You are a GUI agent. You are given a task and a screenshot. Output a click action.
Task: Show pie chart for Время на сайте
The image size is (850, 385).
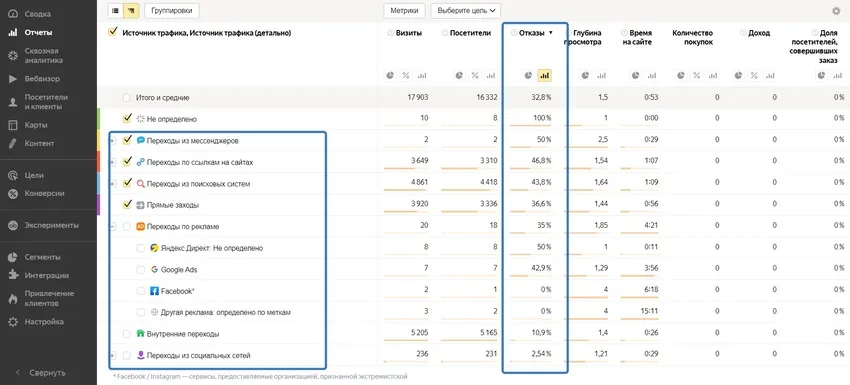point(636,75)
